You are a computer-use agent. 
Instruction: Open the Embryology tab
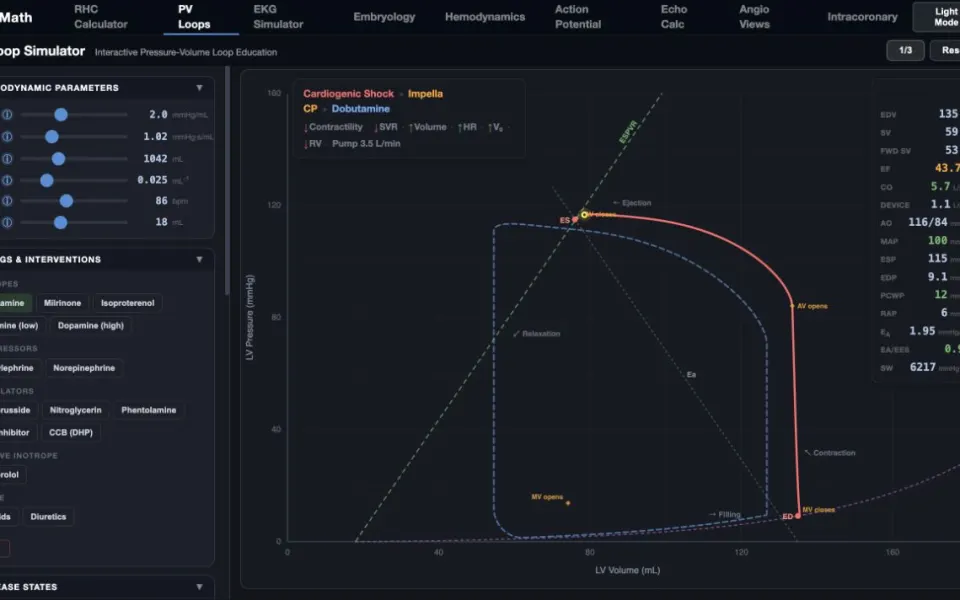[384, 17]
